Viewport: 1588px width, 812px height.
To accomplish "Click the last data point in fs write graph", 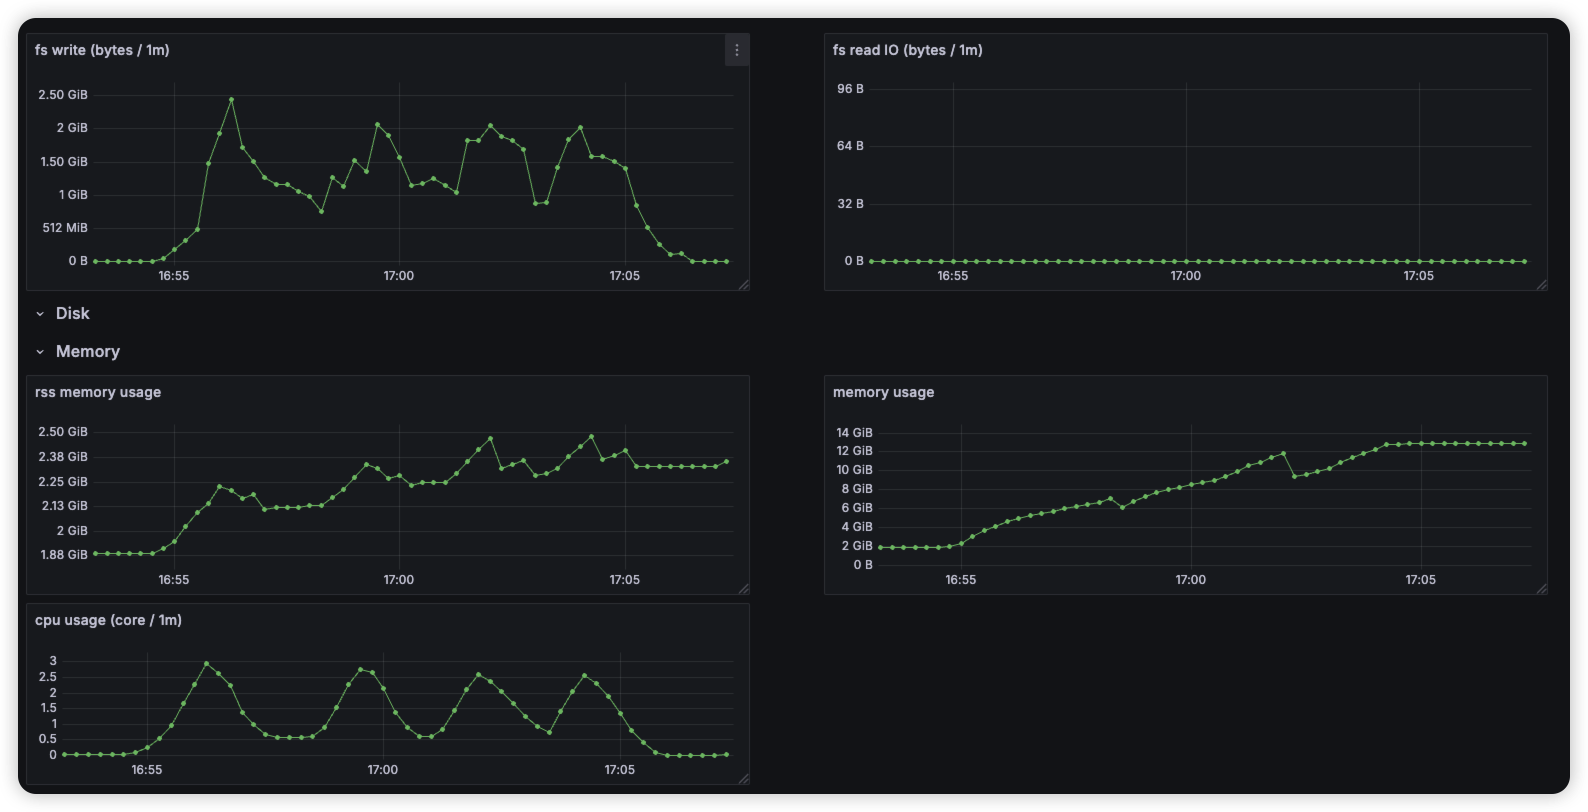I will pyautogui.click(x=726, y=261).
